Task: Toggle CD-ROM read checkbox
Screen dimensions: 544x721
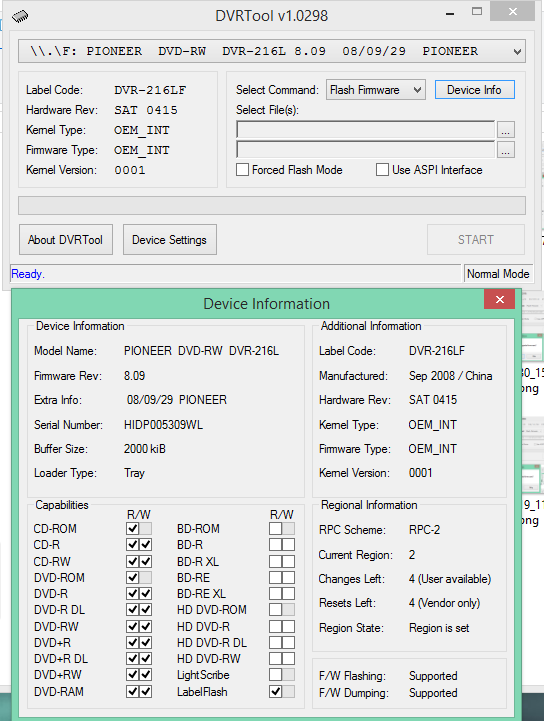Action: tap(132, 528)
